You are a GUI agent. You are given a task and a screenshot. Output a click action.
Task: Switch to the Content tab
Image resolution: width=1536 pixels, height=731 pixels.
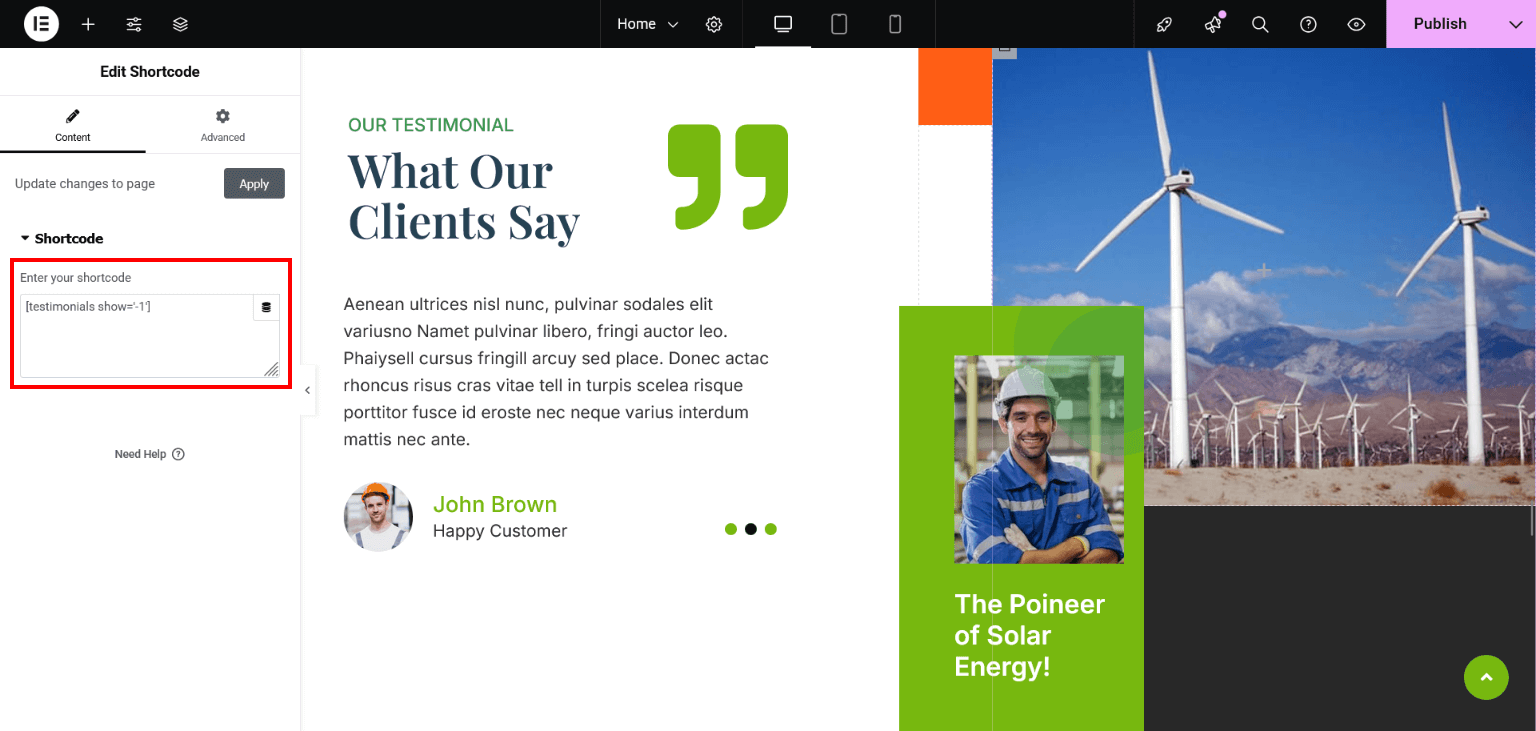tap(73, 125)
